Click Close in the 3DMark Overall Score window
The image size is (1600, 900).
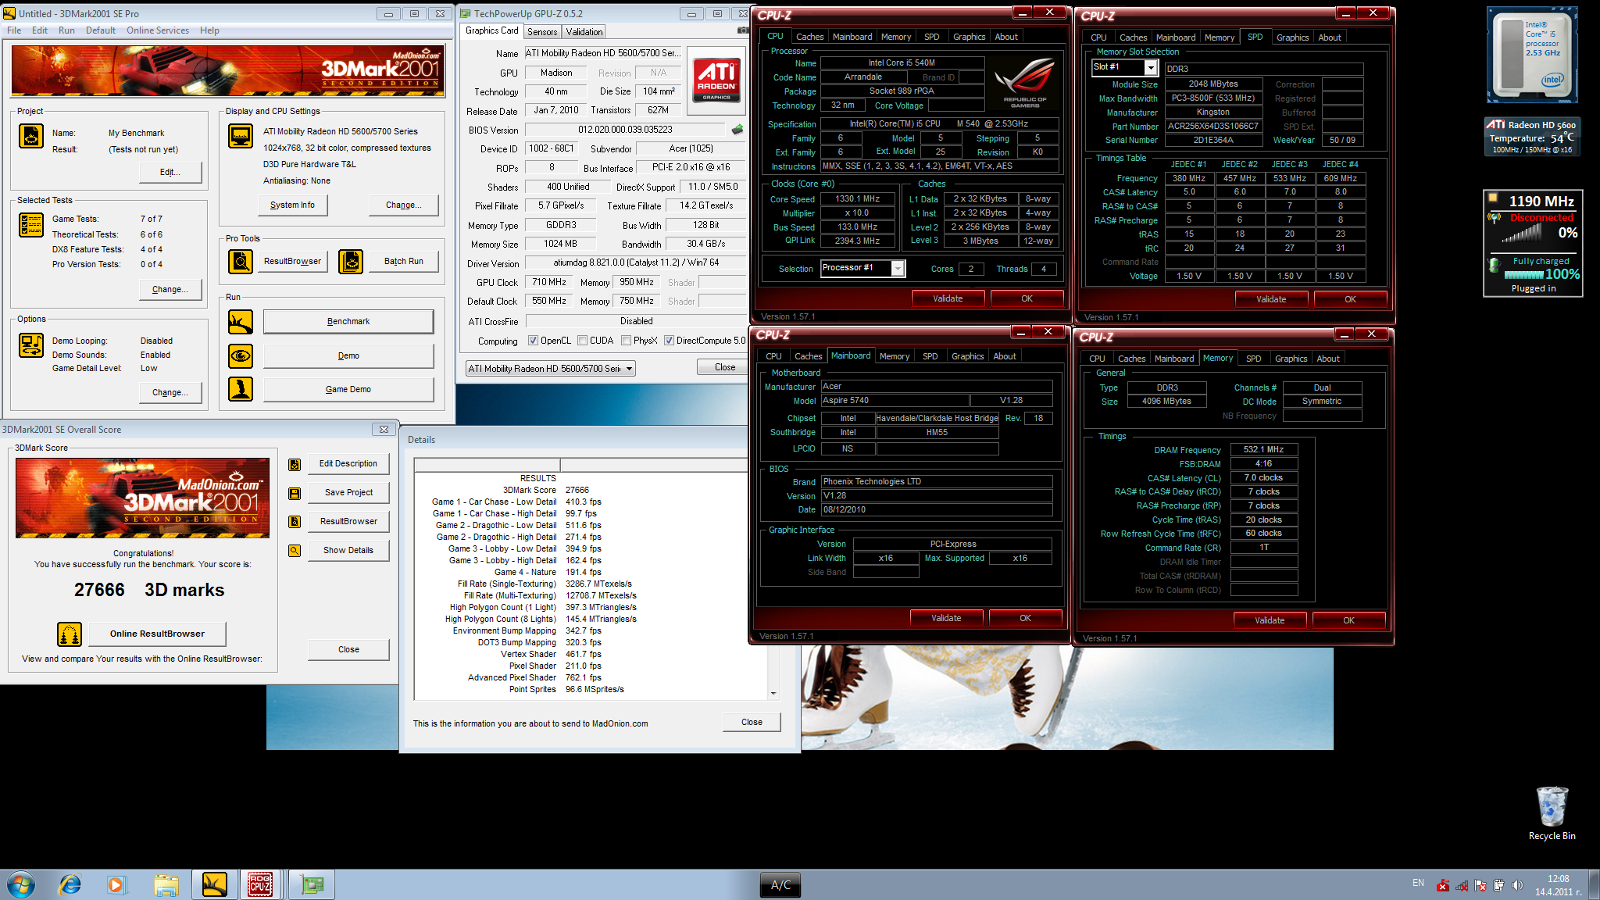tap(348, 650)
